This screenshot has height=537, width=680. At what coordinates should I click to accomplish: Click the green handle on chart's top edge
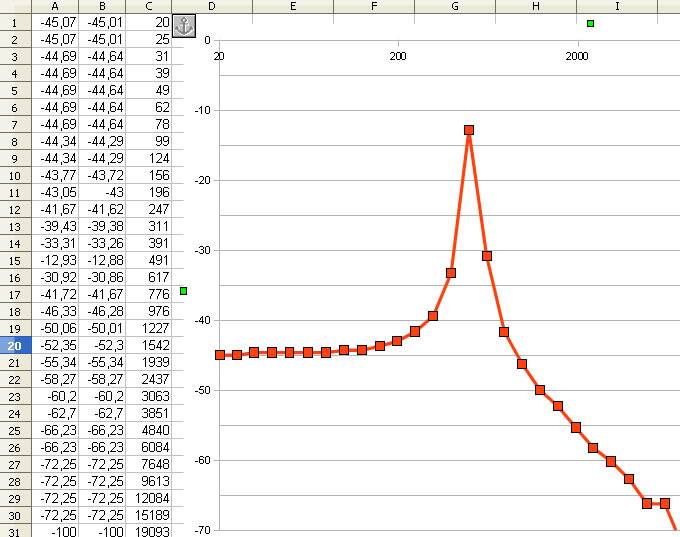(590, 23)
